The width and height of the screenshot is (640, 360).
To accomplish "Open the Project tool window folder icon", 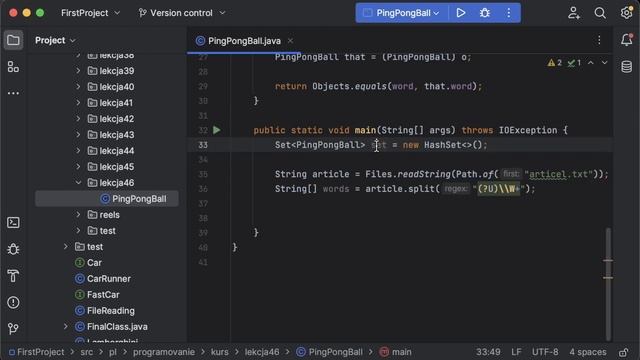I will (13, 40).
